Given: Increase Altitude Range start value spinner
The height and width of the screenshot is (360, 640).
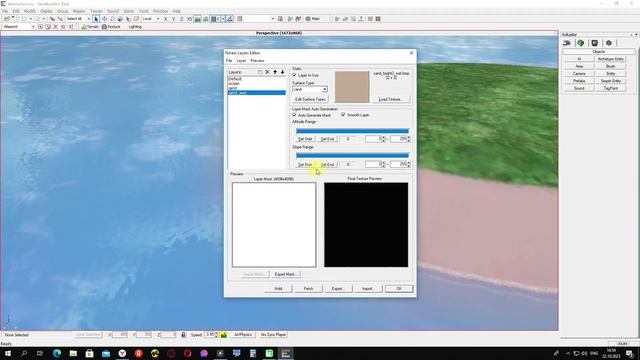Looking at the screenshot, I should coord(384,138).
